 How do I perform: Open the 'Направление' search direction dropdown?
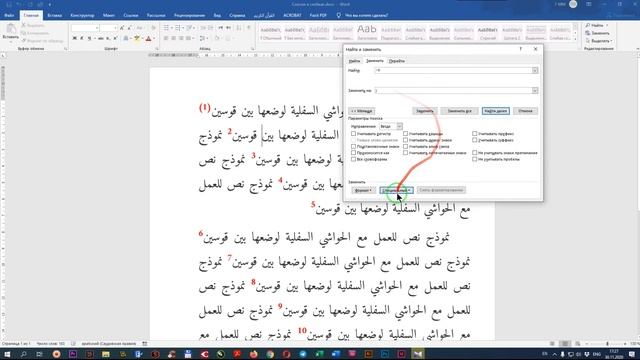[399, 127]
